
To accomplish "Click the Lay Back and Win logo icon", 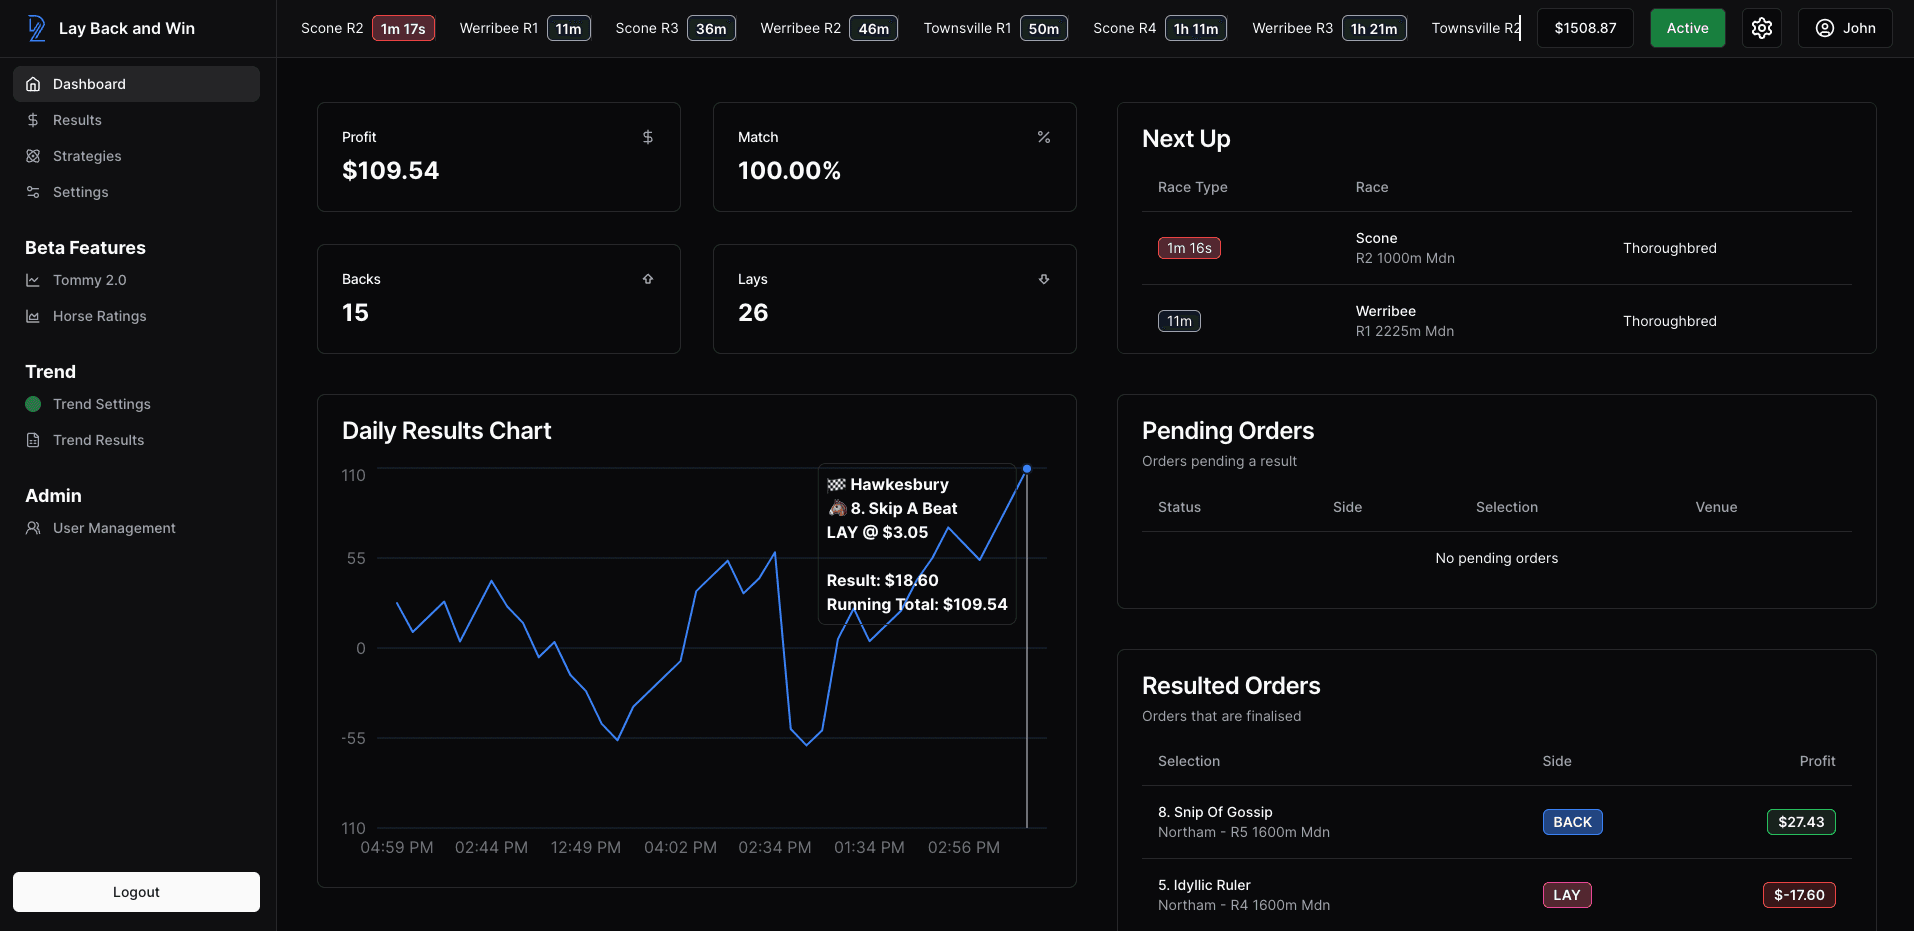I will point(37,28).
